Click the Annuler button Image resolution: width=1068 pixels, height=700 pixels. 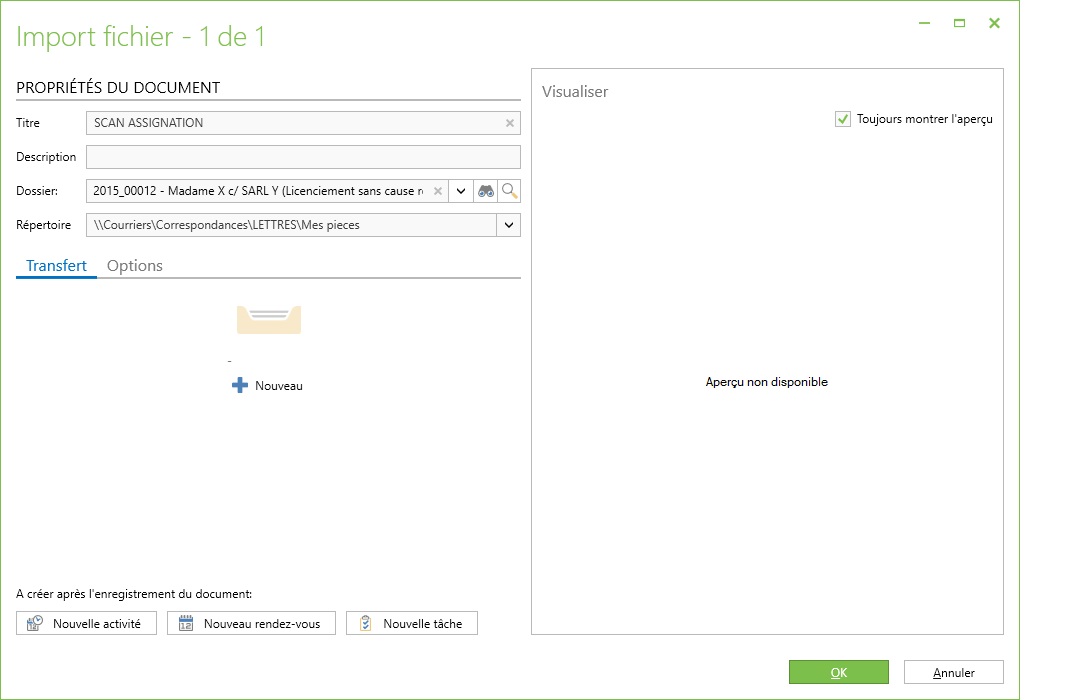pos(953,672)
